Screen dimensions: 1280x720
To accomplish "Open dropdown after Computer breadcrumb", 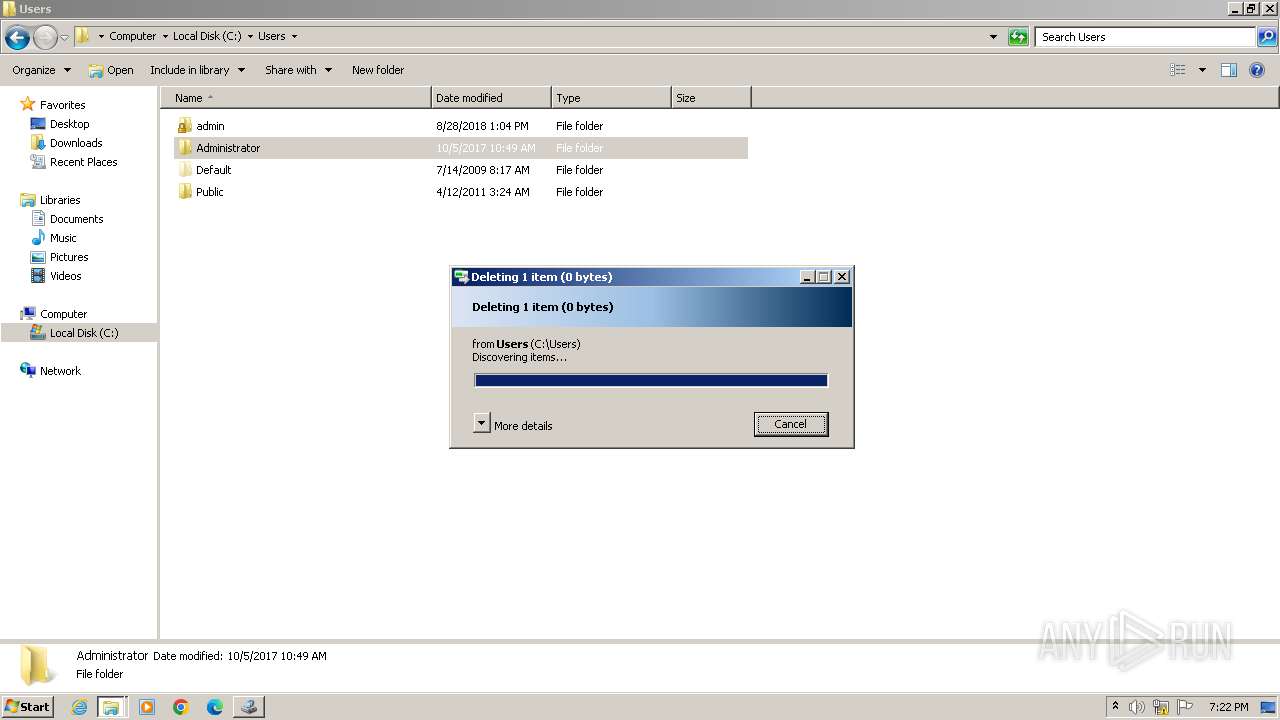I will (165, 36).
